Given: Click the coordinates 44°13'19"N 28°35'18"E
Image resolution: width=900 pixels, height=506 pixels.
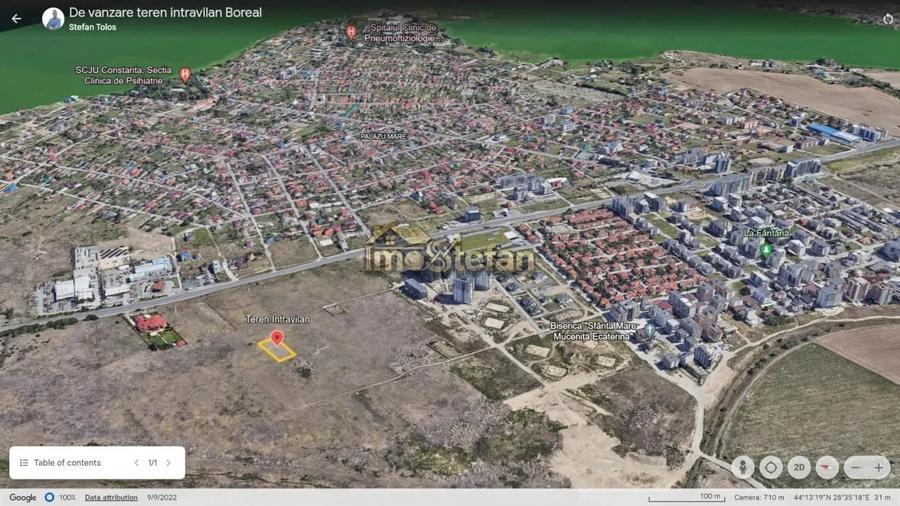Looking at the screenshot, I should point(832,497).
